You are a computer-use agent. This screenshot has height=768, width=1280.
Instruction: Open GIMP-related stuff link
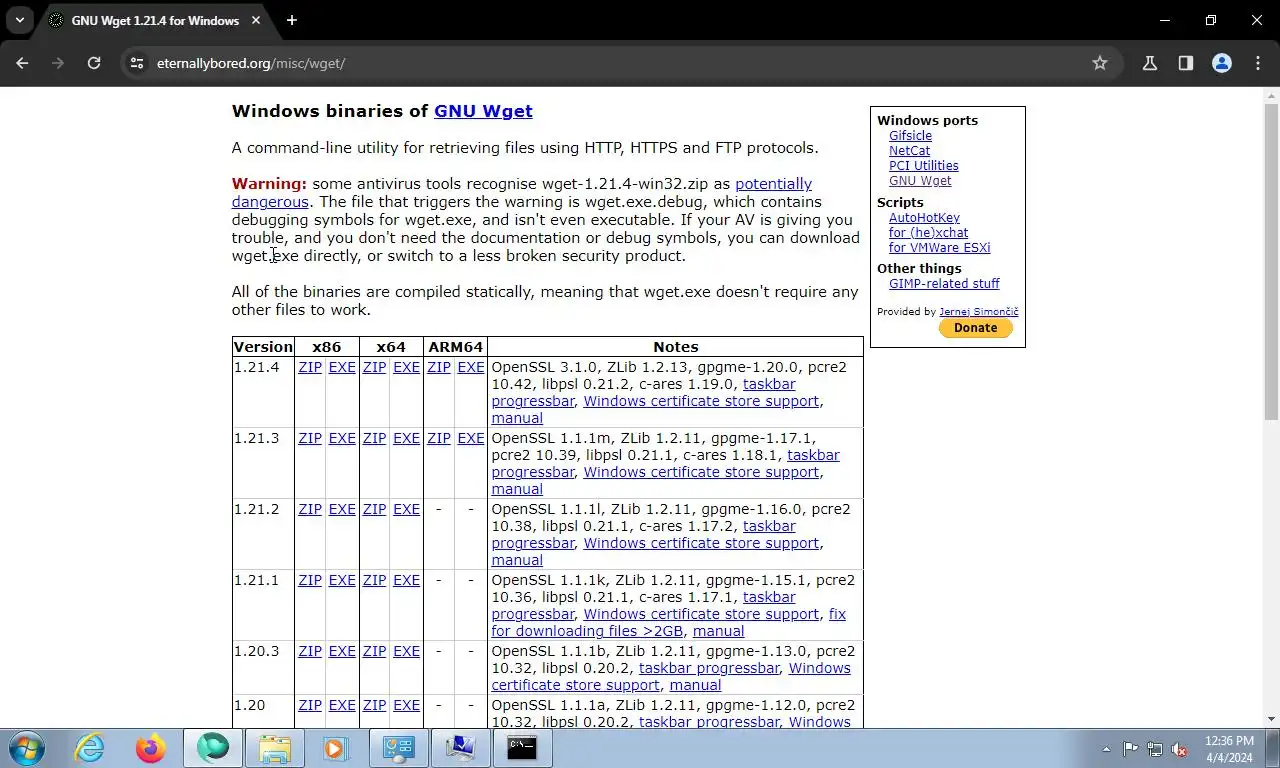pos(944,284)
